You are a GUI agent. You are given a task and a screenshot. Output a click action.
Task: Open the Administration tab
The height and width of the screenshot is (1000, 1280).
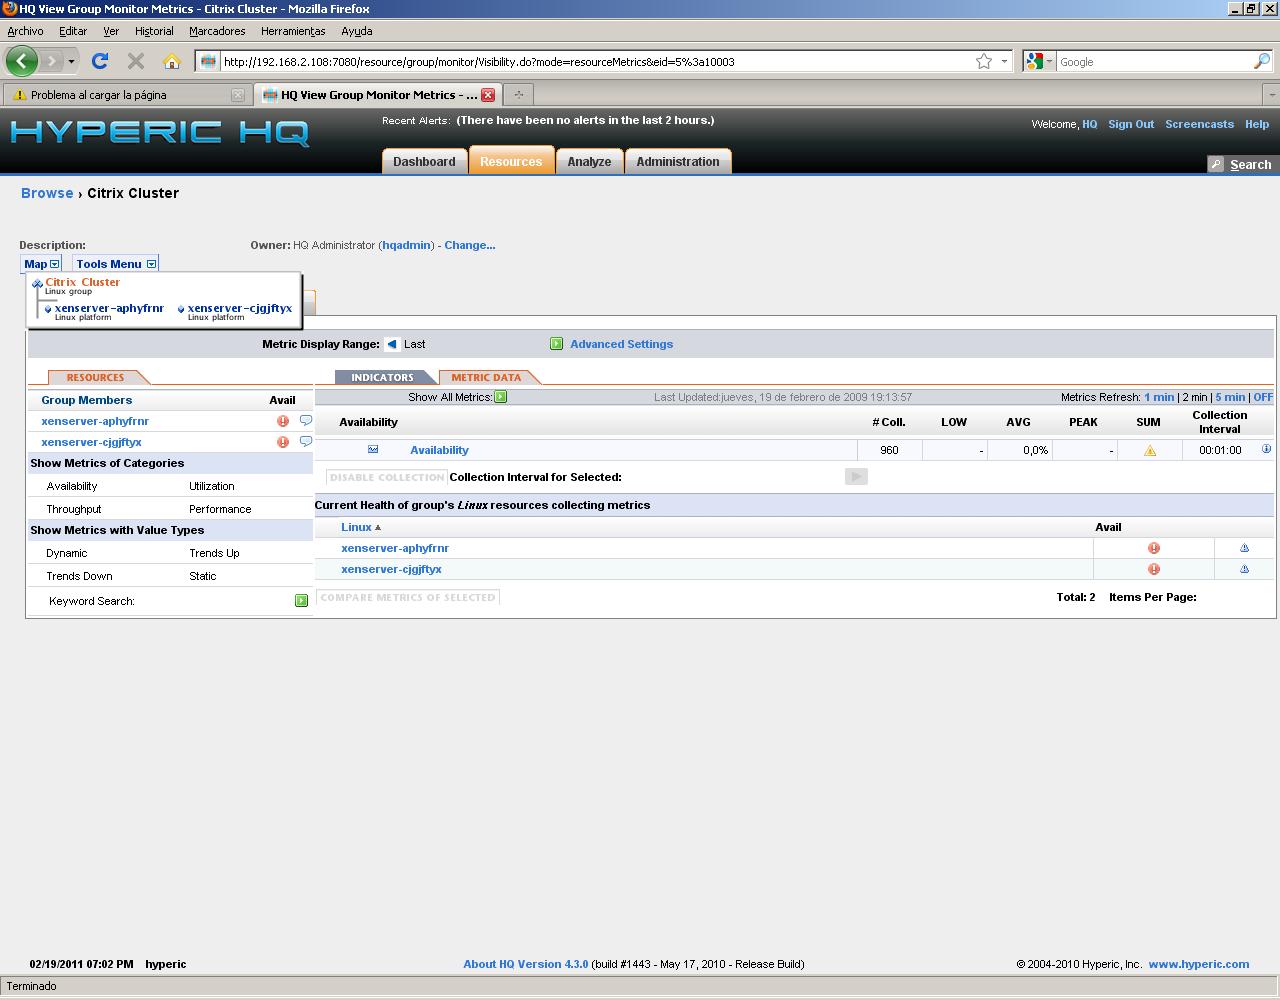point(678,161)
